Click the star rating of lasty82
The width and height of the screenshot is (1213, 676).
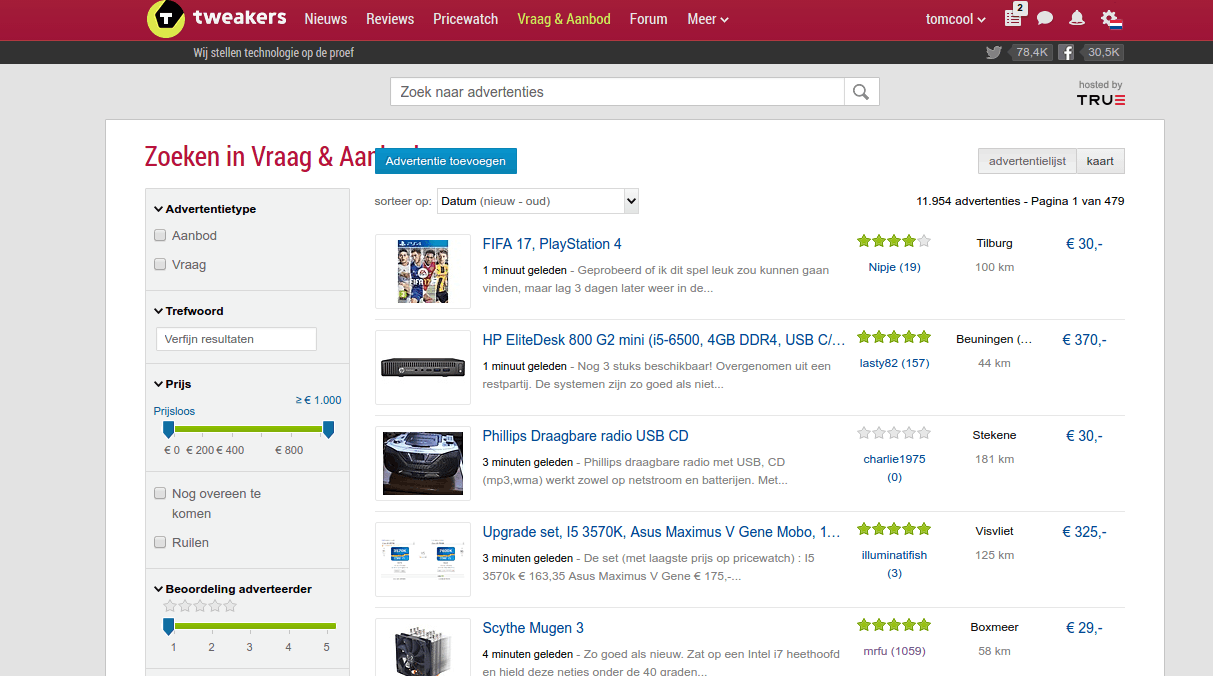894,337
